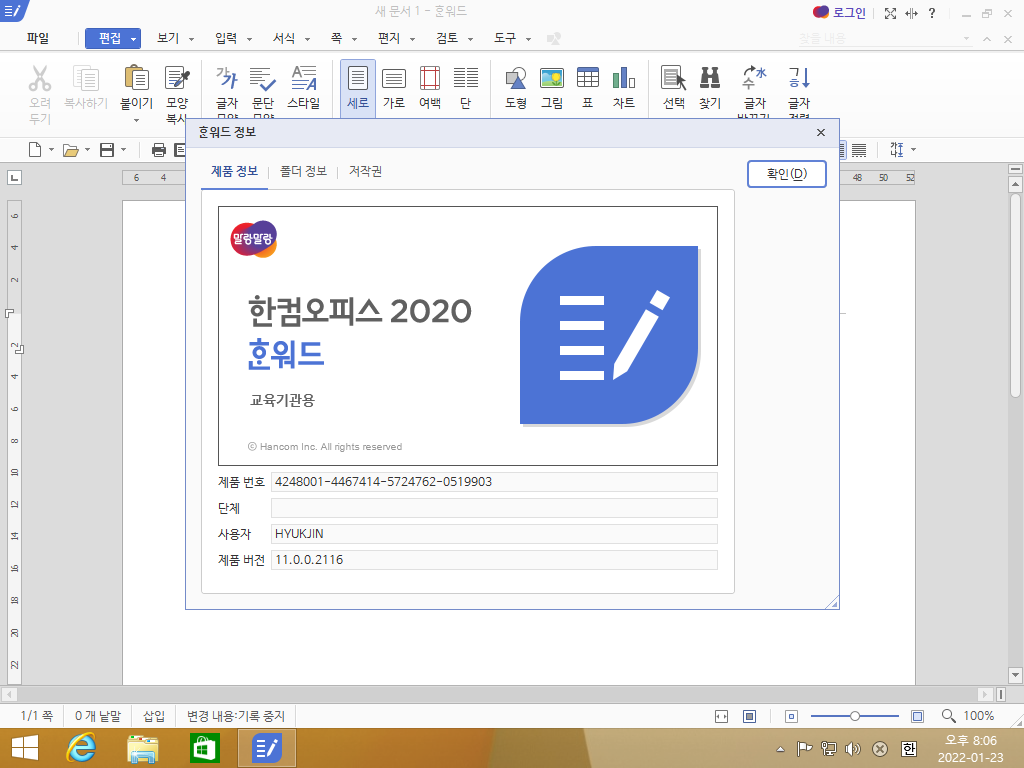Open the 서식 menu
This screenshot has height=768, width=1024.
(284, 39)
